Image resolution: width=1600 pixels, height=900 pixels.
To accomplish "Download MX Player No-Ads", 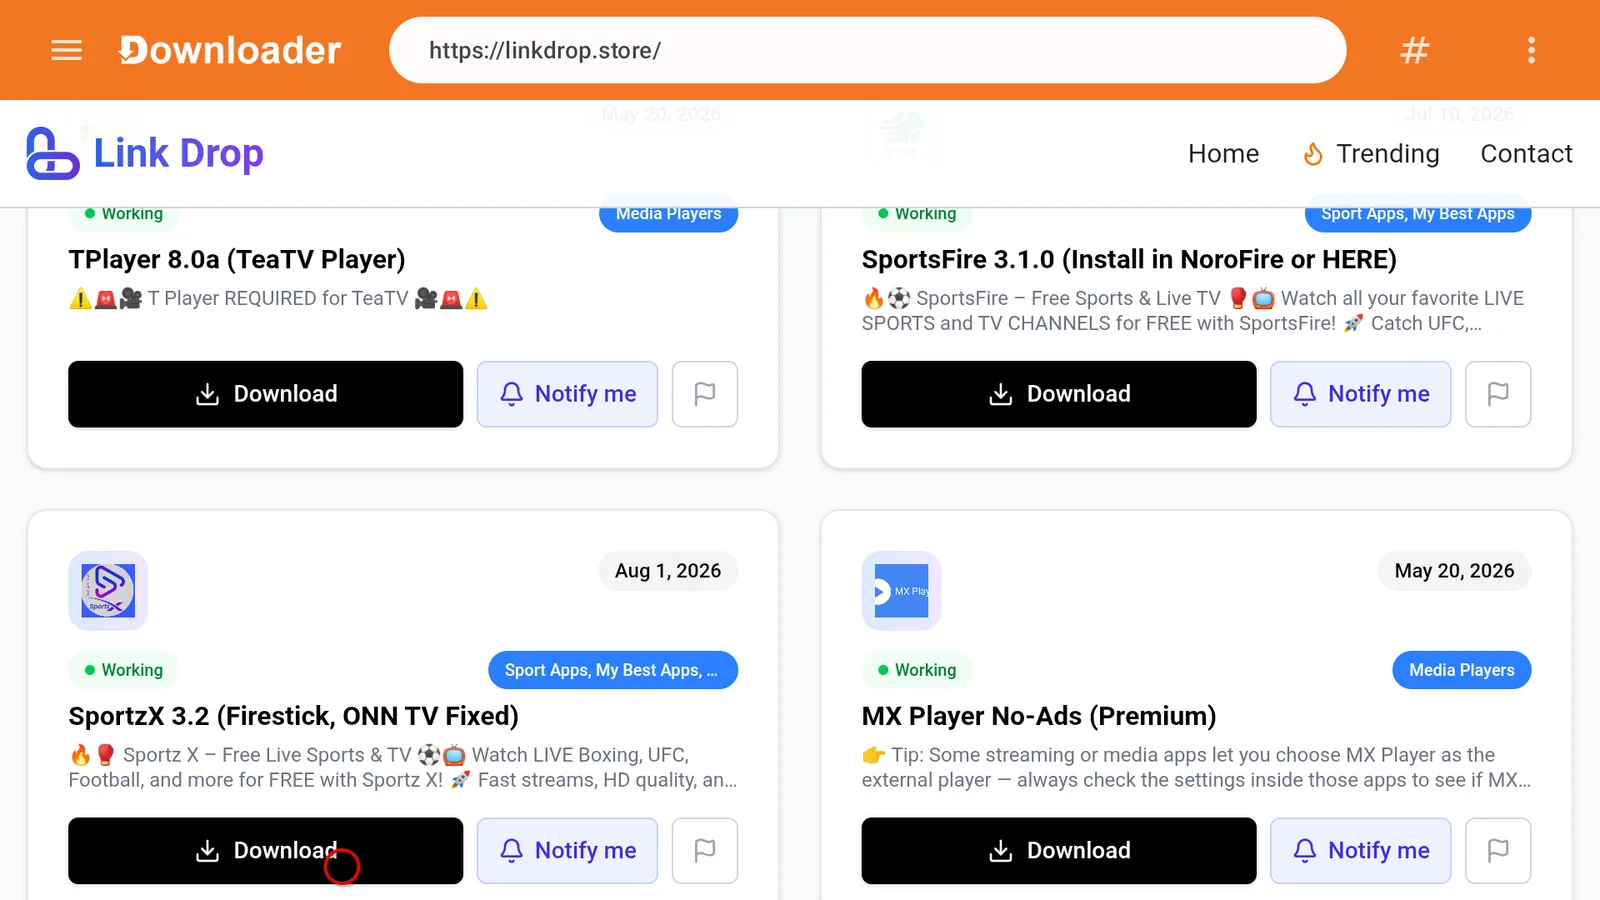I will [x=1059, y=851].
